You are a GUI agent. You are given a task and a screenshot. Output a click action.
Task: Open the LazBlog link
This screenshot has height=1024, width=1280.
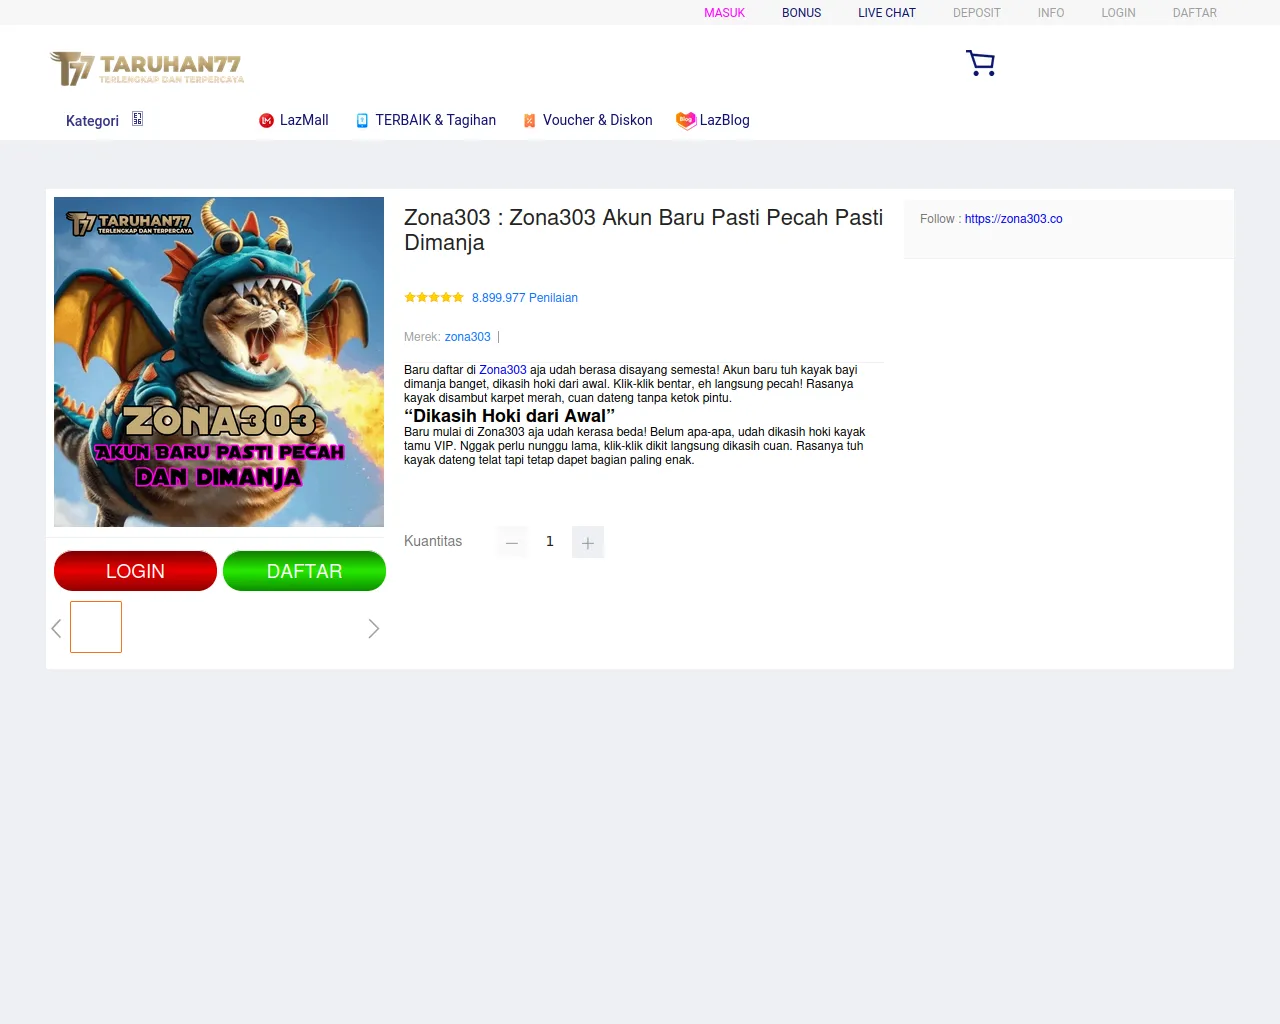(x=724, y=120)
